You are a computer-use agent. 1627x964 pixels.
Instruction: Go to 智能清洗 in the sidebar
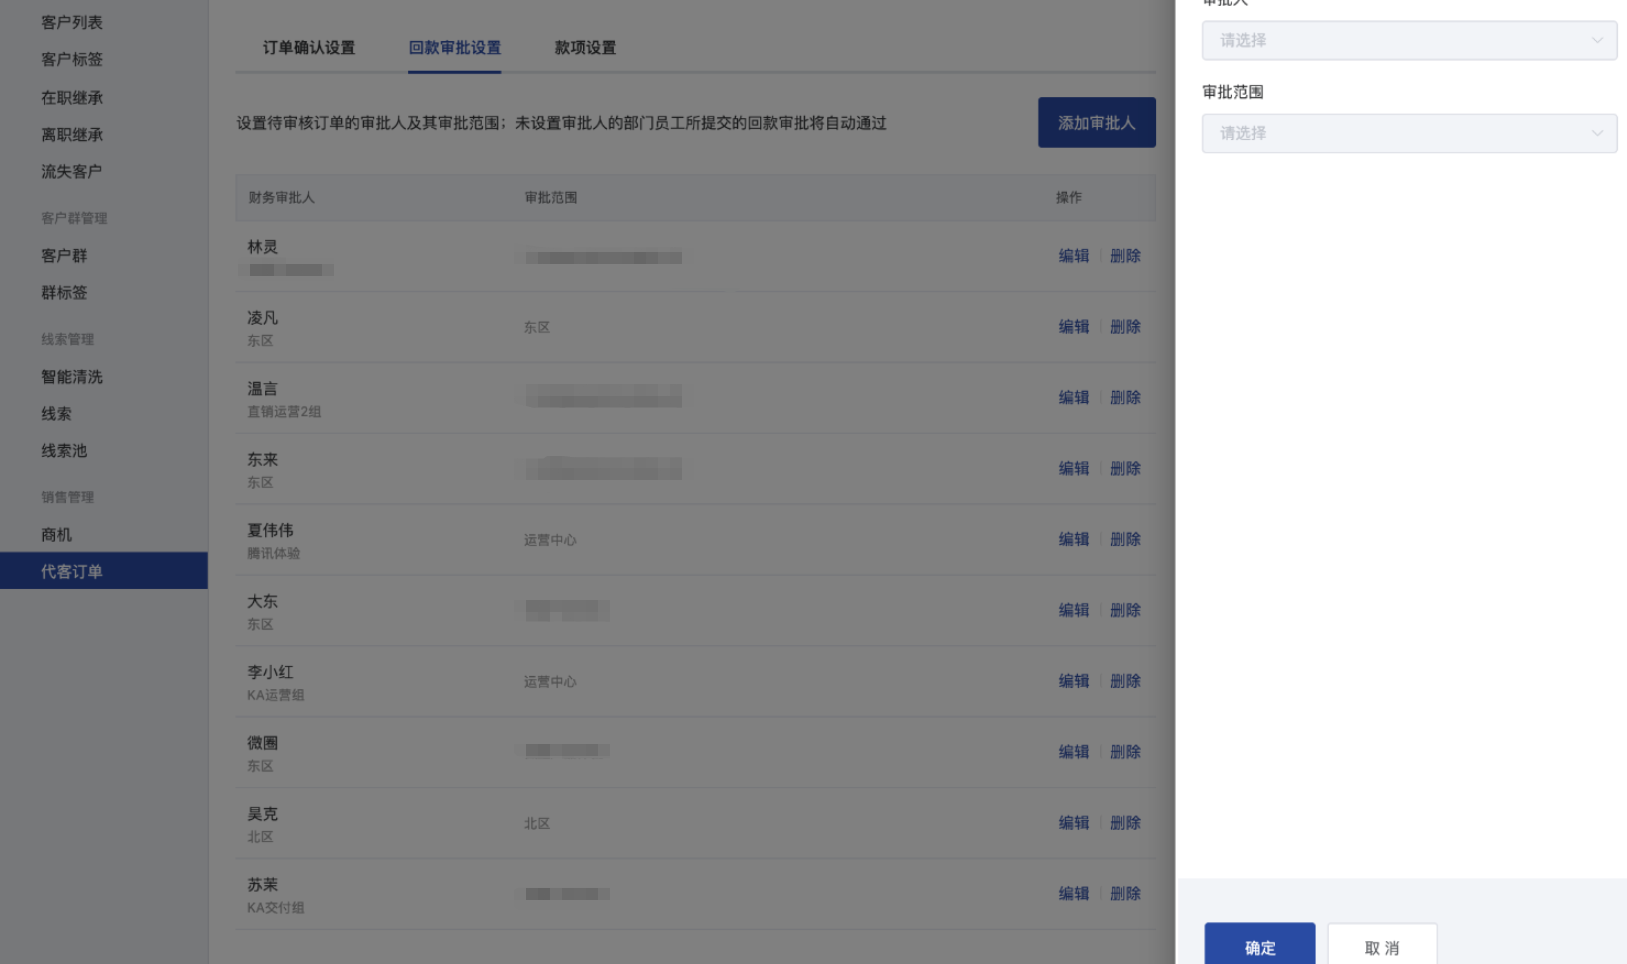point(72,376)
